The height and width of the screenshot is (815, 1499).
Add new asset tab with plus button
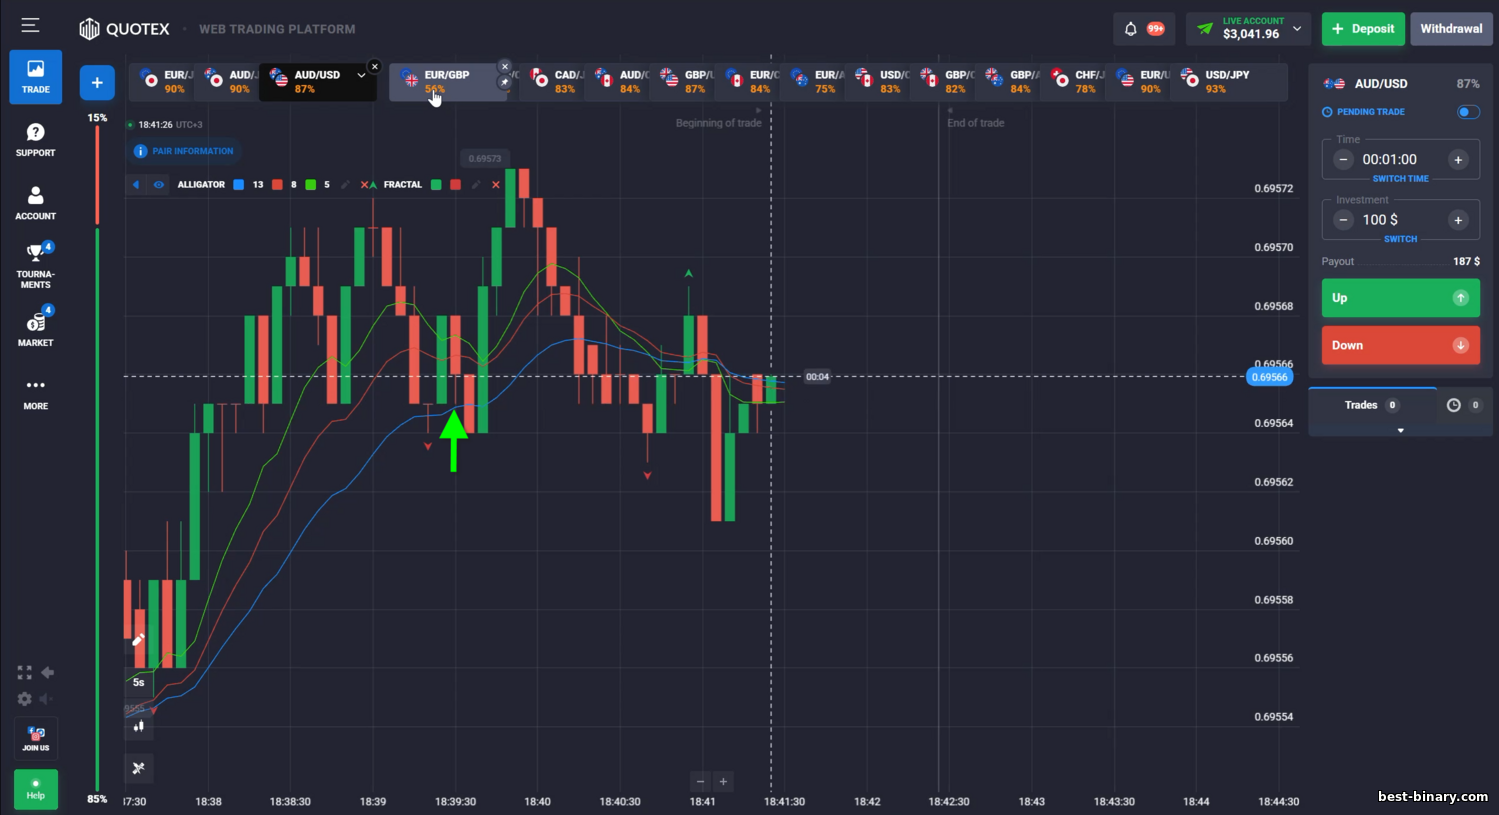tap(97, 82)
